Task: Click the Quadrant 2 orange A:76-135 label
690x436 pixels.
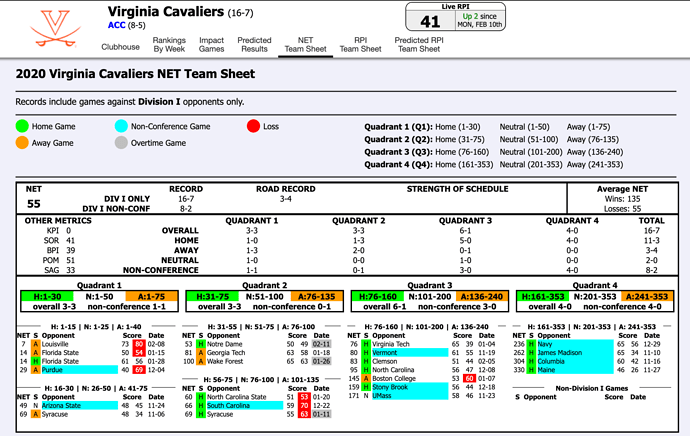Action: 317,297
